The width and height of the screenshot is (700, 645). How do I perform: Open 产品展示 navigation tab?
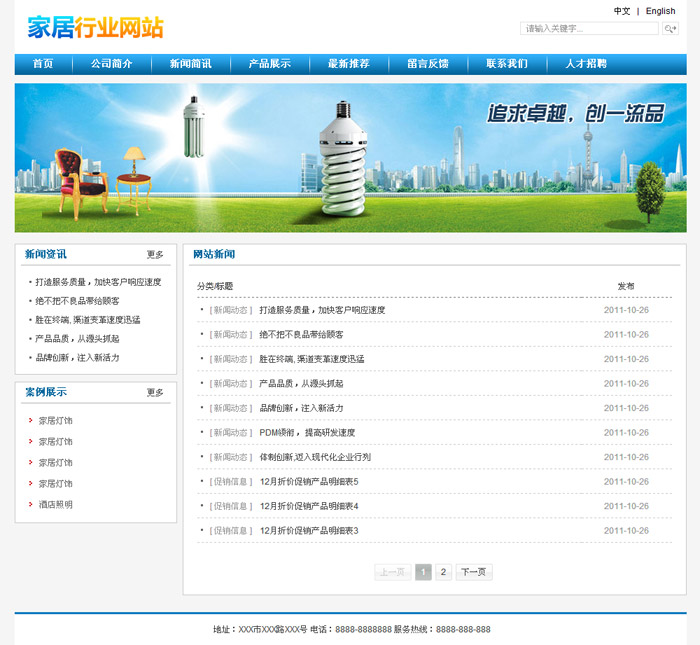click(269, 64)
